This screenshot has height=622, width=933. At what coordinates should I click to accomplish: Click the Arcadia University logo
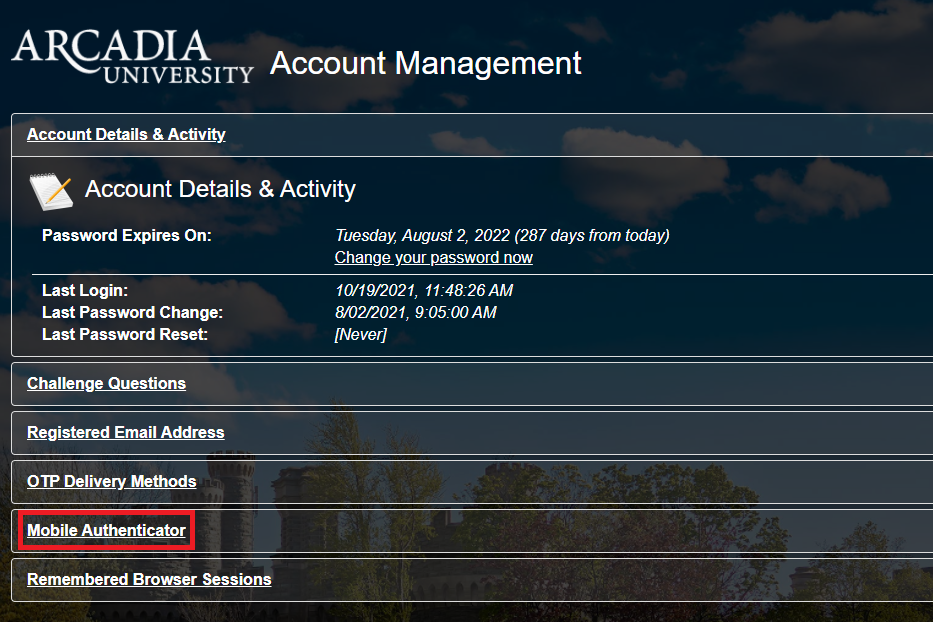(x=132, y=58)
